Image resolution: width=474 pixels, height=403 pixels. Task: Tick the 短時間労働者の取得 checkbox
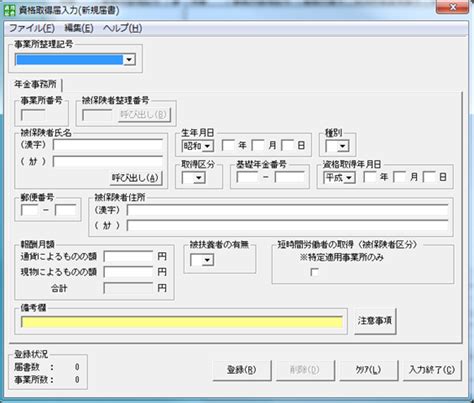point(314,272)
